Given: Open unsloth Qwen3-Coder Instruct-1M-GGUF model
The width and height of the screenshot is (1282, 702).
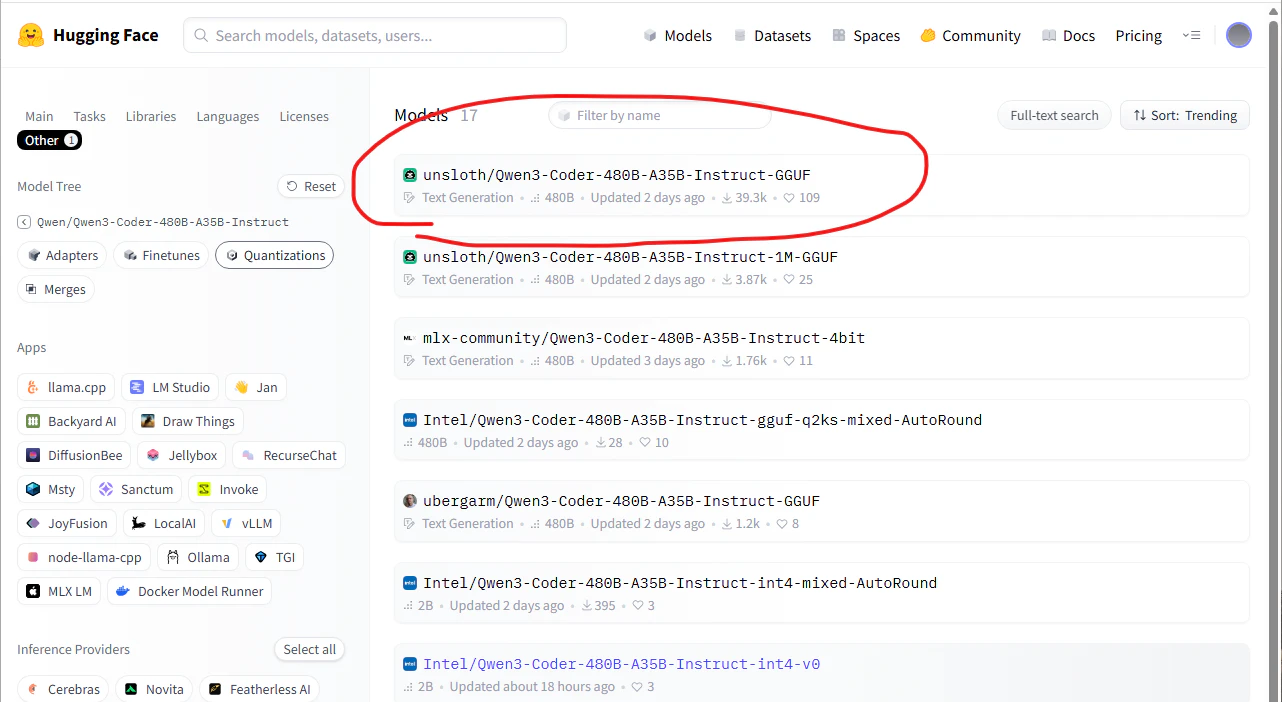Looking at the screenshot, I should click(x=822, y=267).
